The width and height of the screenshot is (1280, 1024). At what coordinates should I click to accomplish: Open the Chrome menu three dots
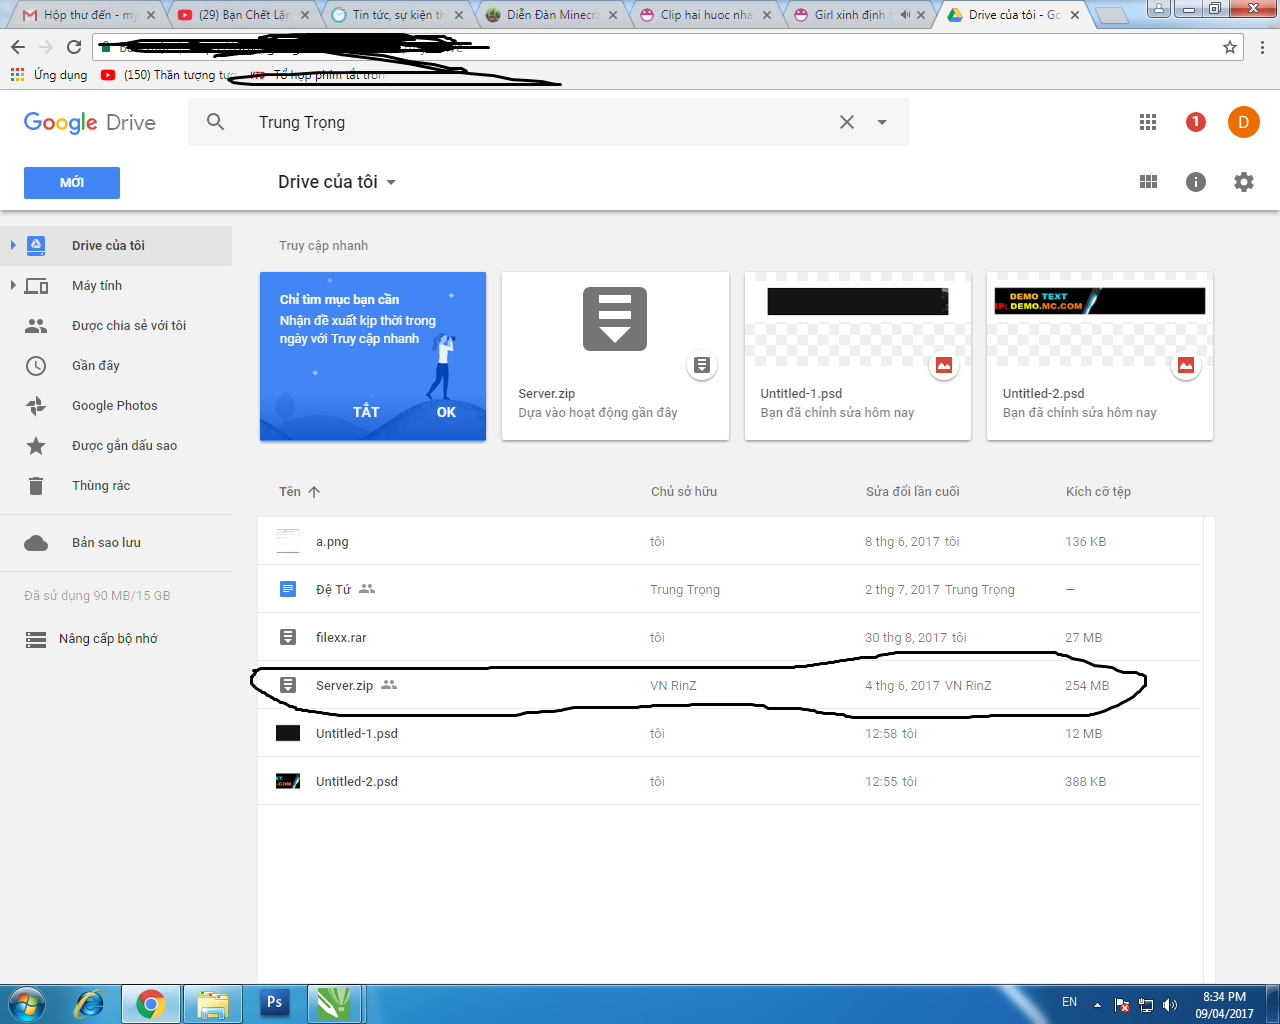coord(1262,47)
